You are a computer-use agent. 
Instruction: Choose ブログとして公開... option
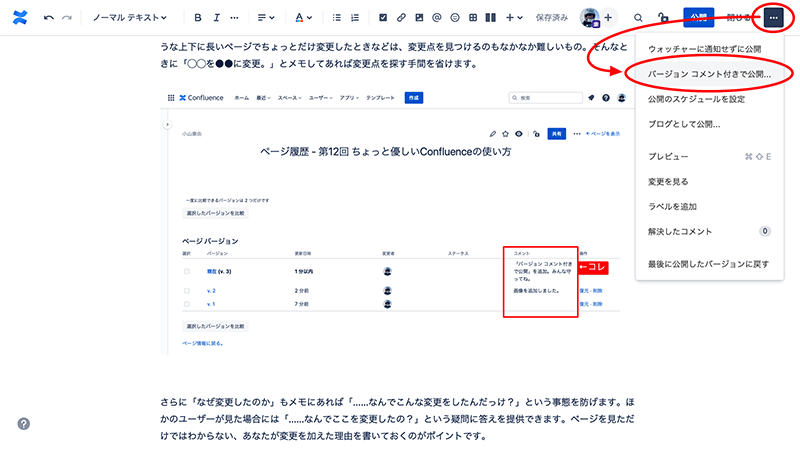(x=710, y=124)
